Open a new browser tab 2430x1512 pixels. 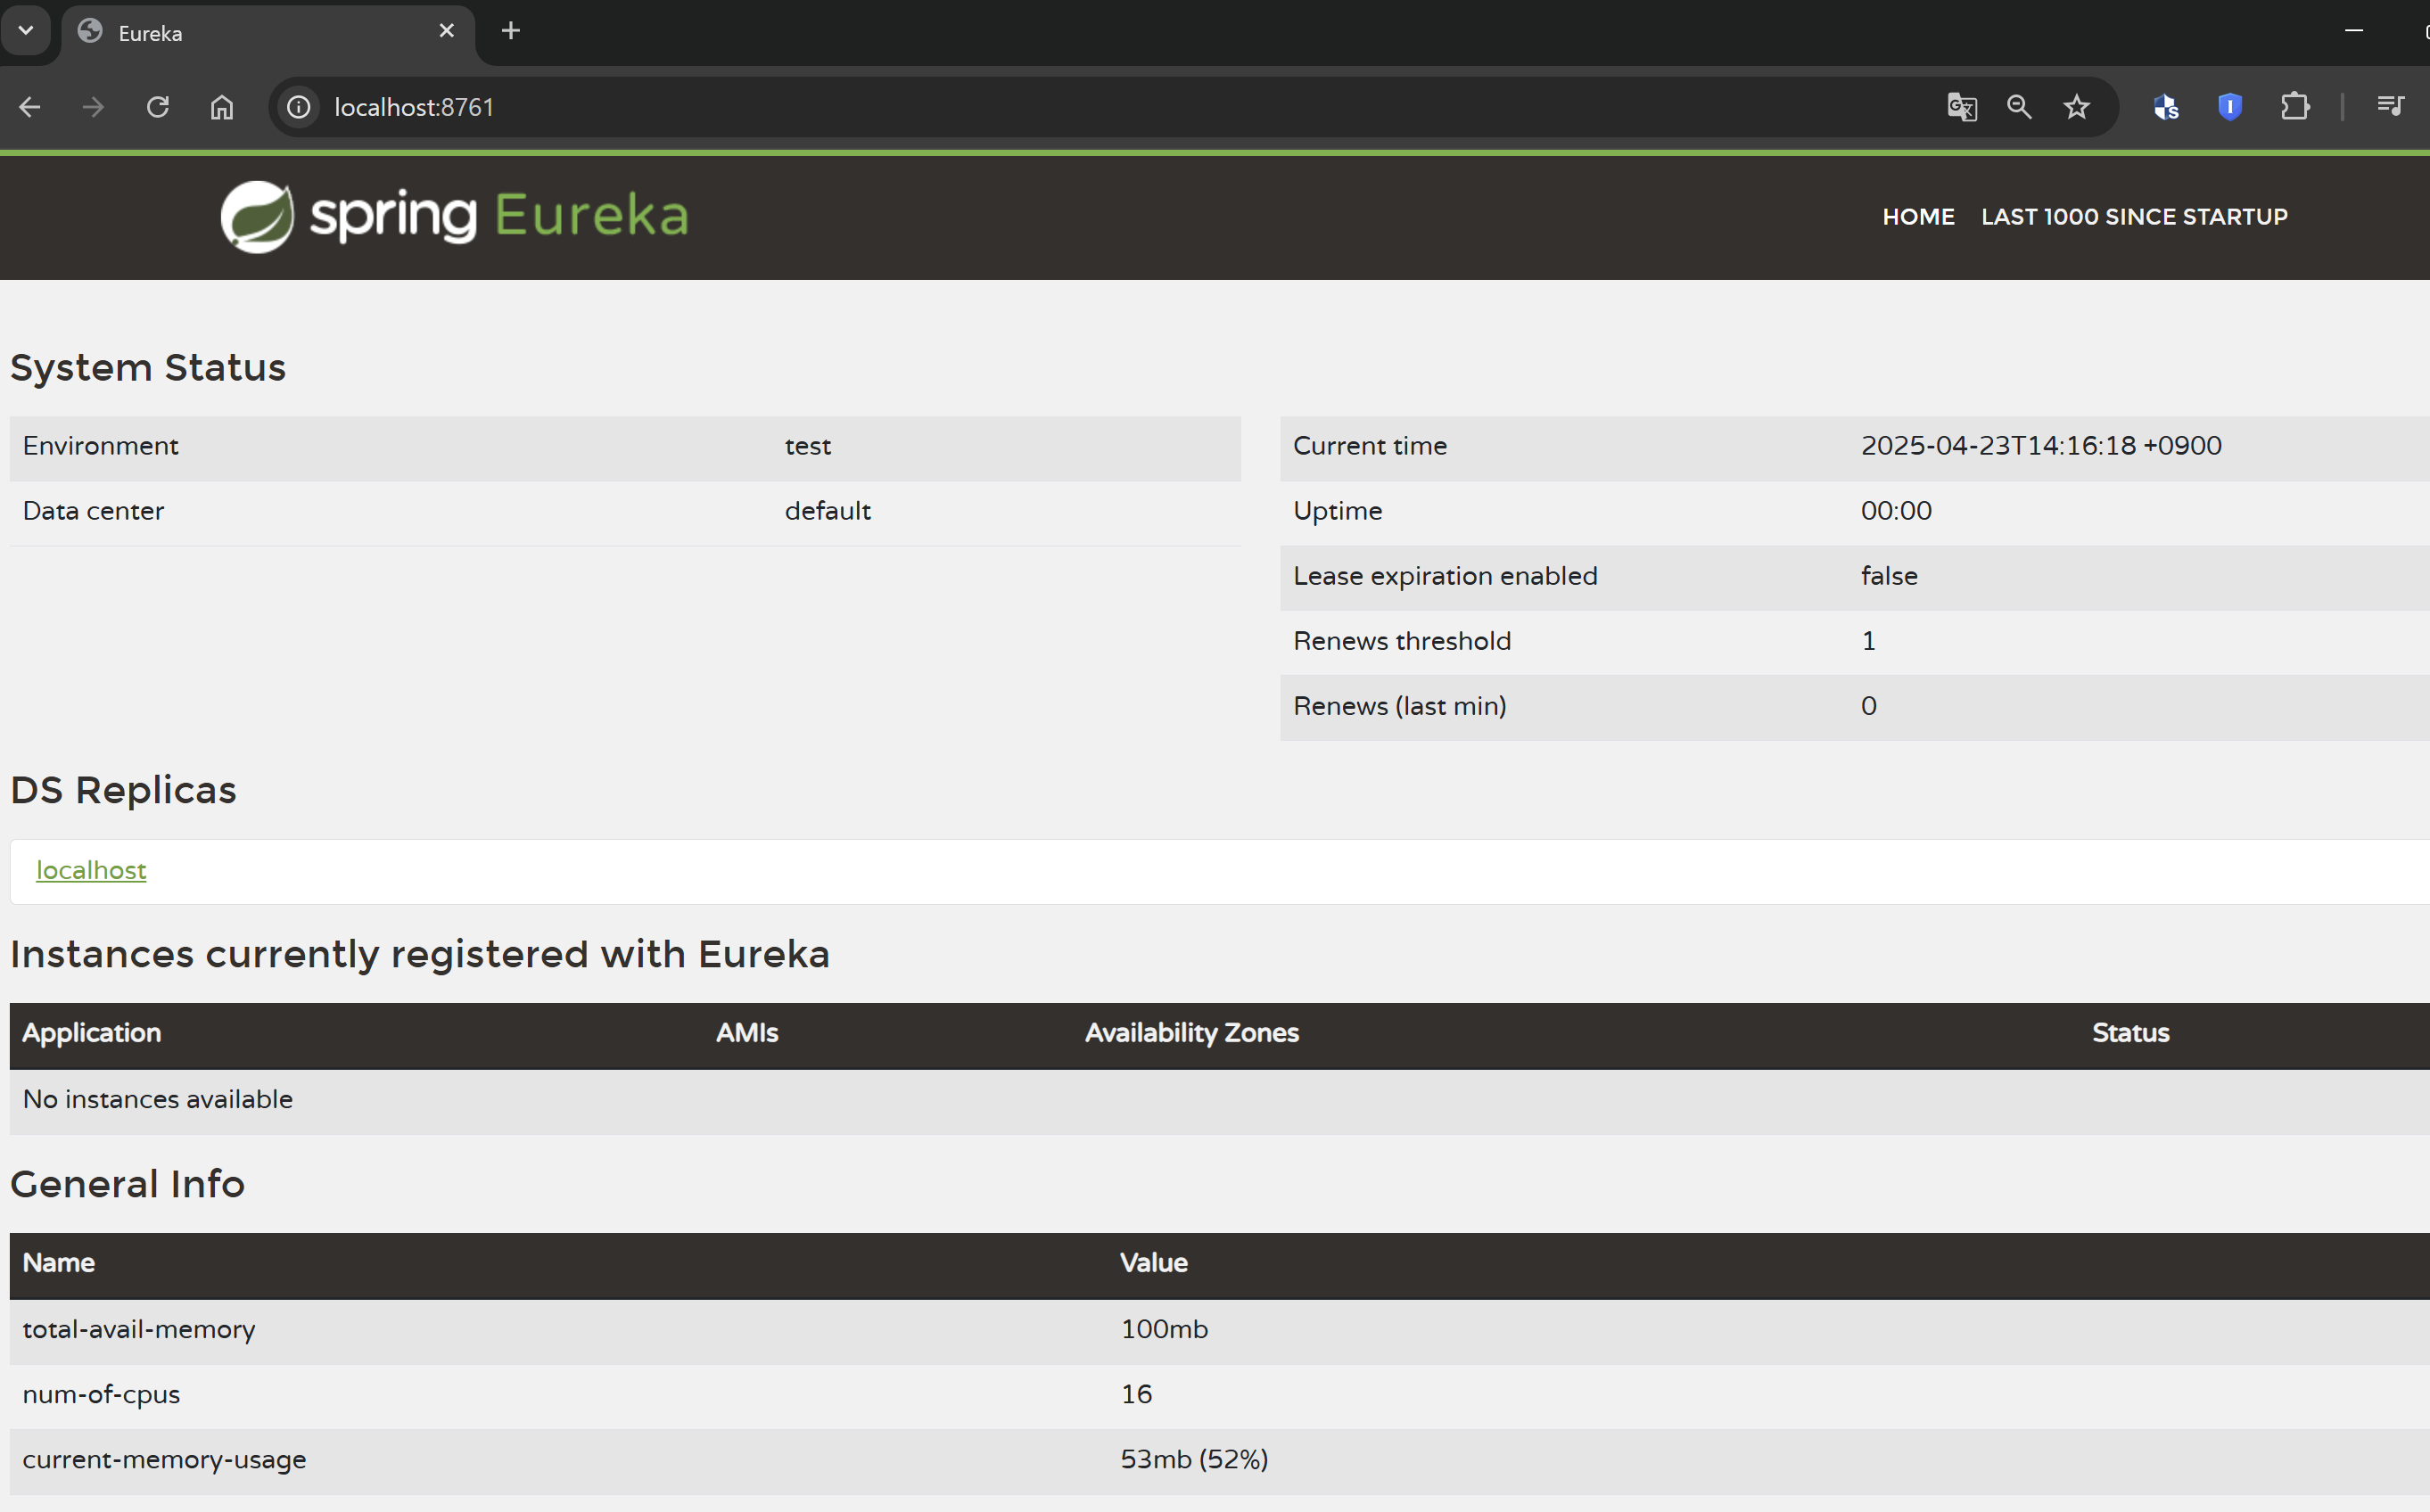click(x=511, y=31)
